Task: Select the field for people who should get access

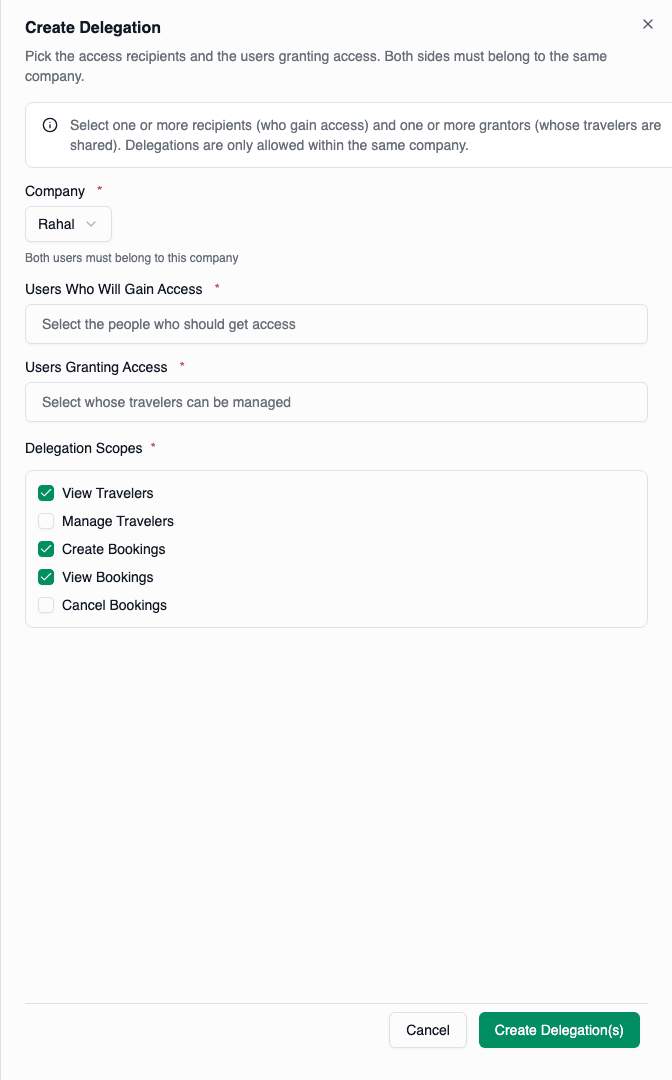Action: click(335, 324)
